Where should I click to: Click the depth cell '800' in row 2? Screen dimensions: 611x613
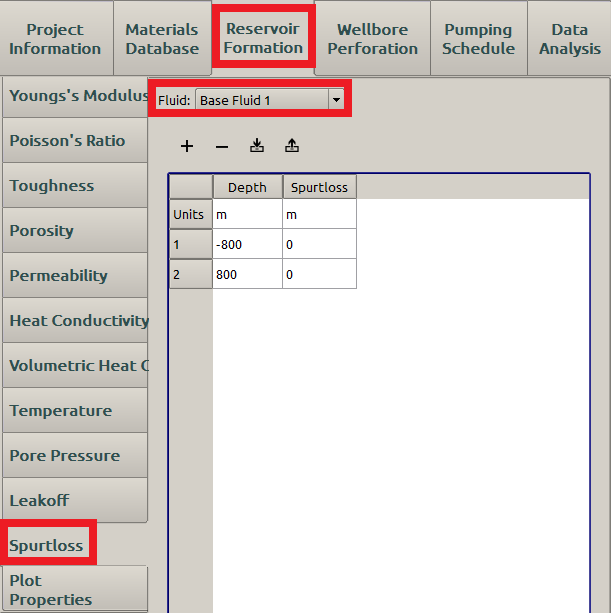click(x=247, y=274)
